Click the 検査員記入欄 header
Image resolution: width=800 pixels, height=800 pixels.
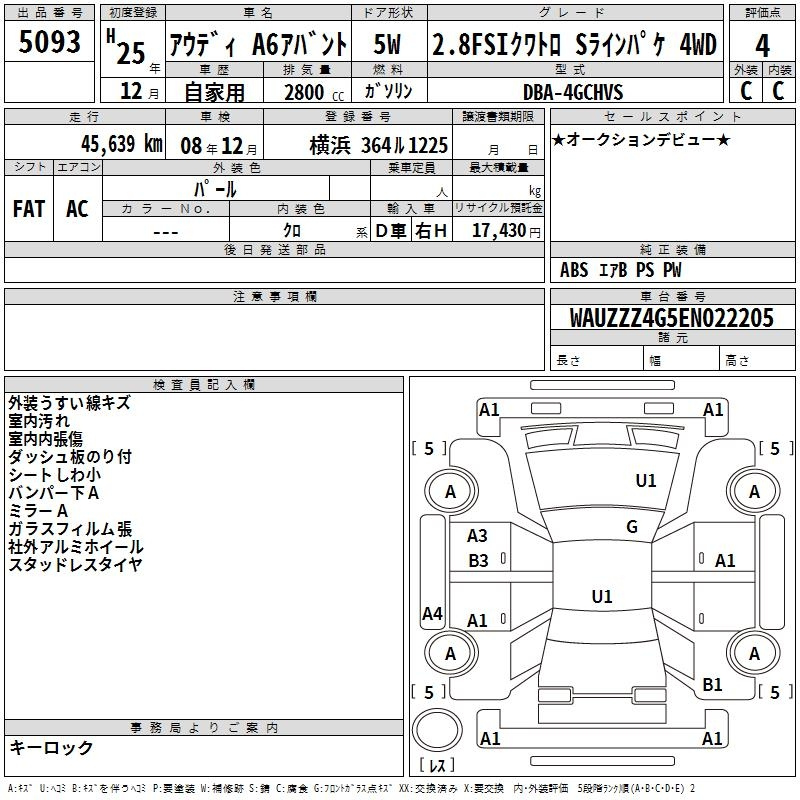(204, 385)
